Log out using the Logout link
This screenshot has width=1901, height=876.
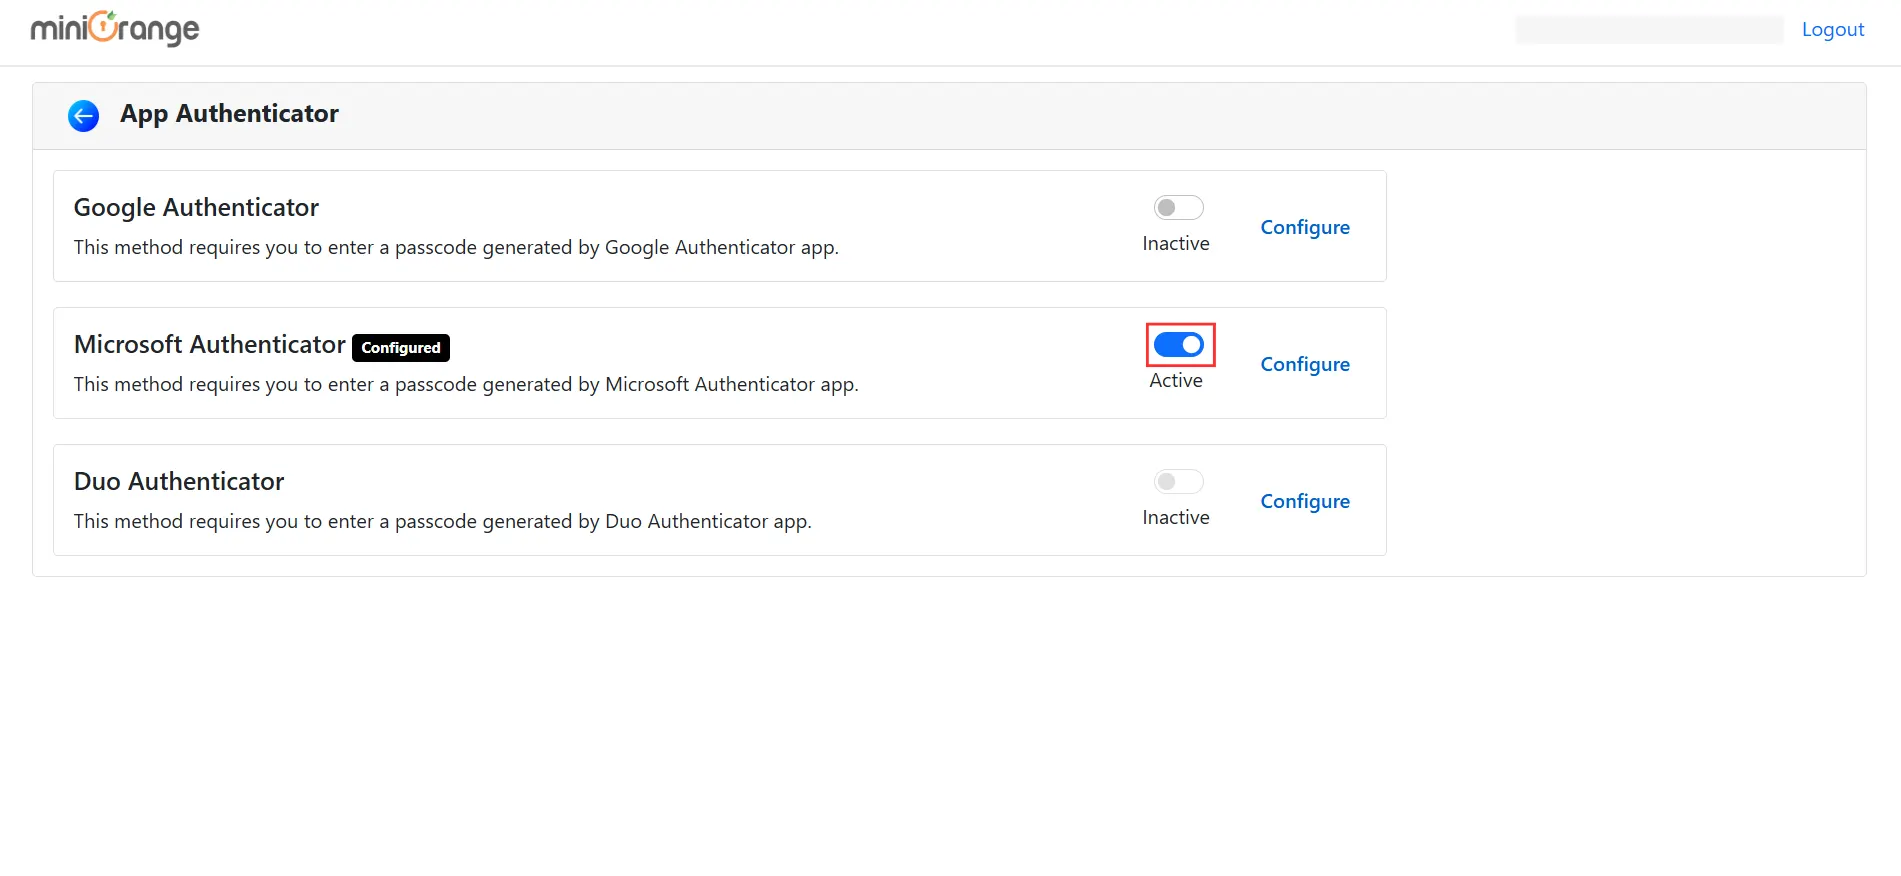tap(1833, 30)
